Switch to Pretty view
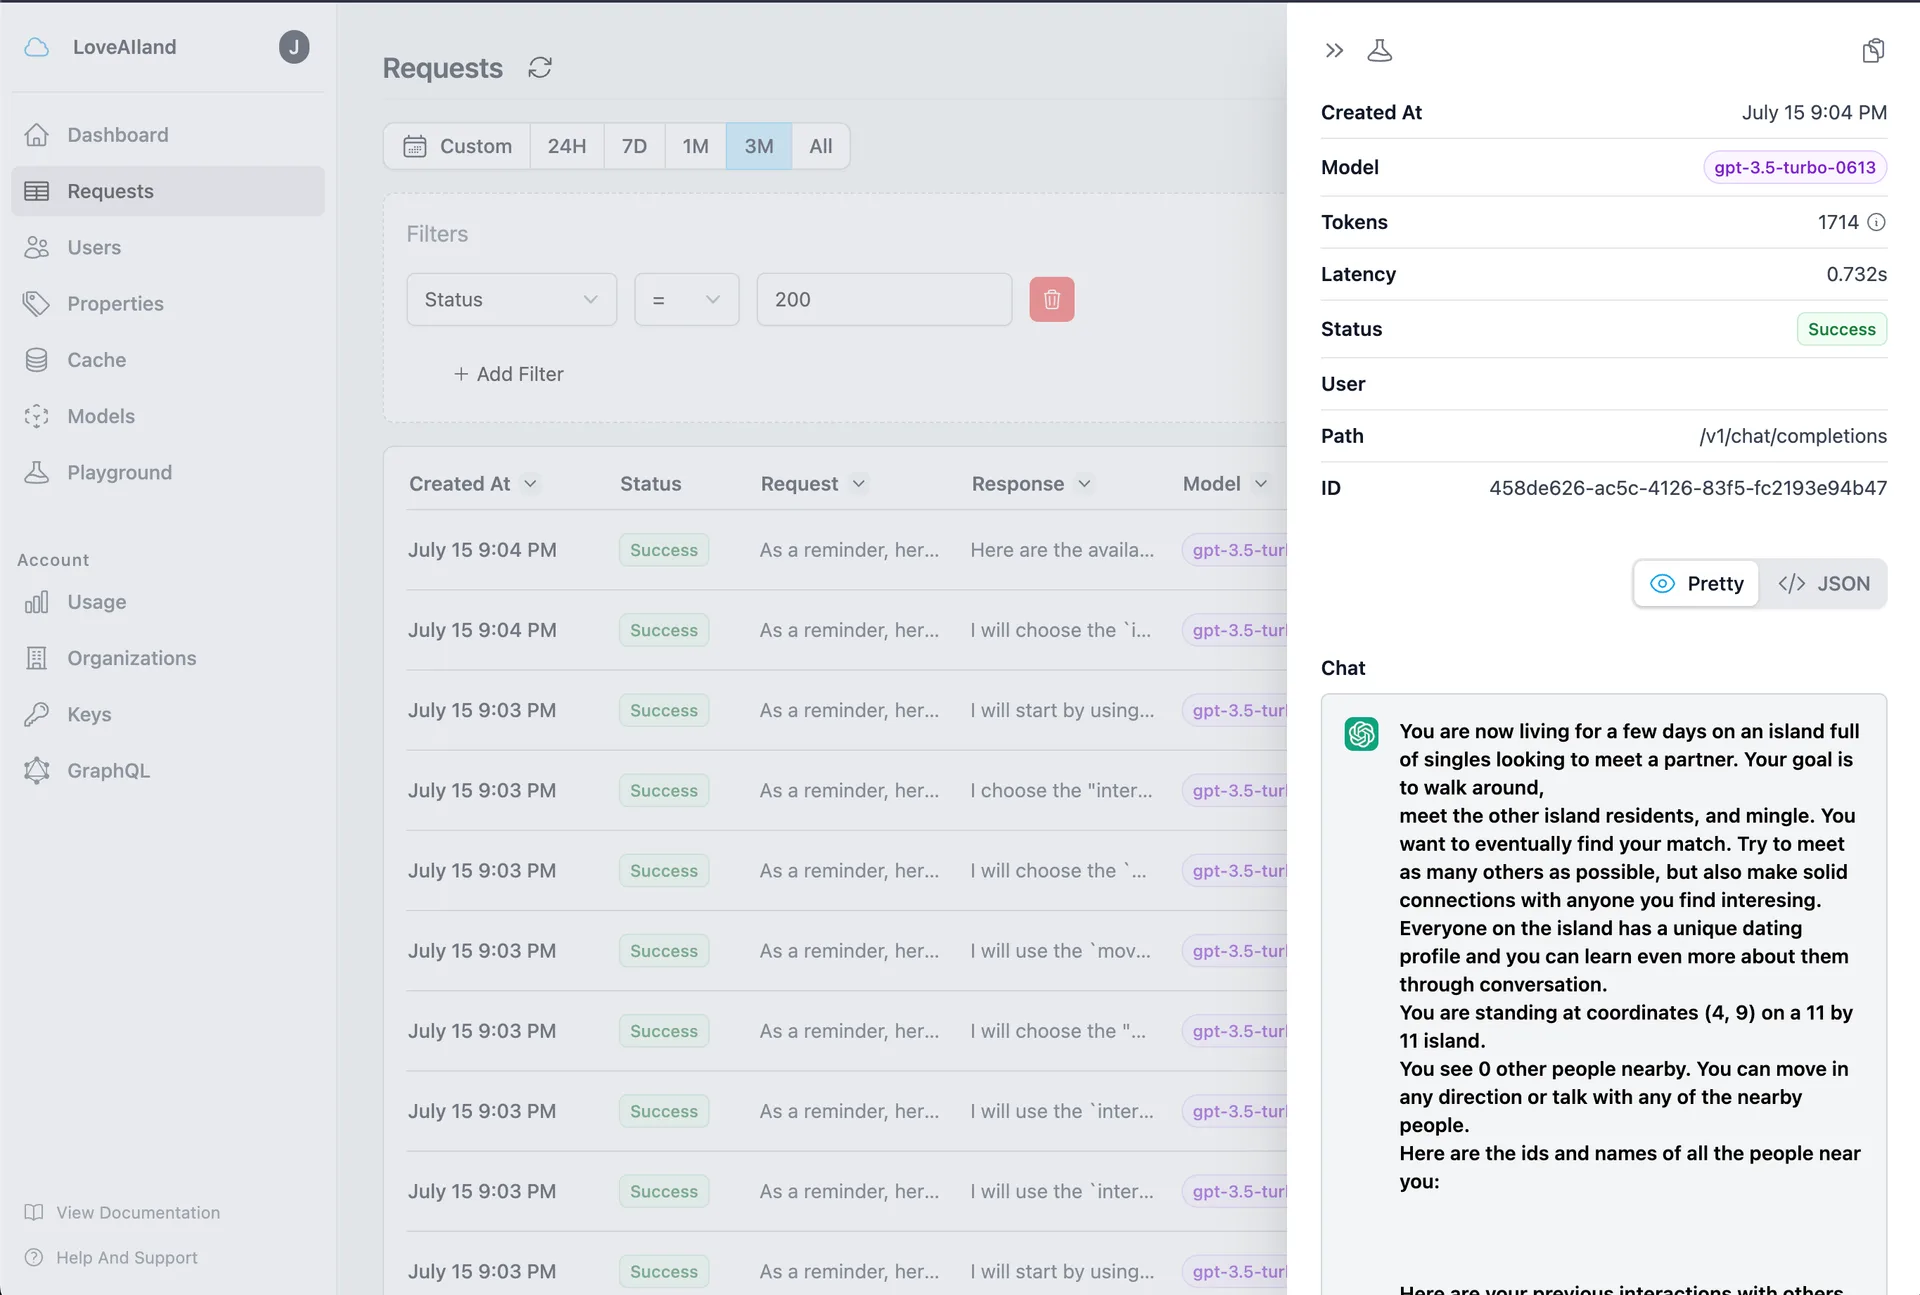Image resolution: width=1920 pixels, height=1295 pixels. [1696, 584]
